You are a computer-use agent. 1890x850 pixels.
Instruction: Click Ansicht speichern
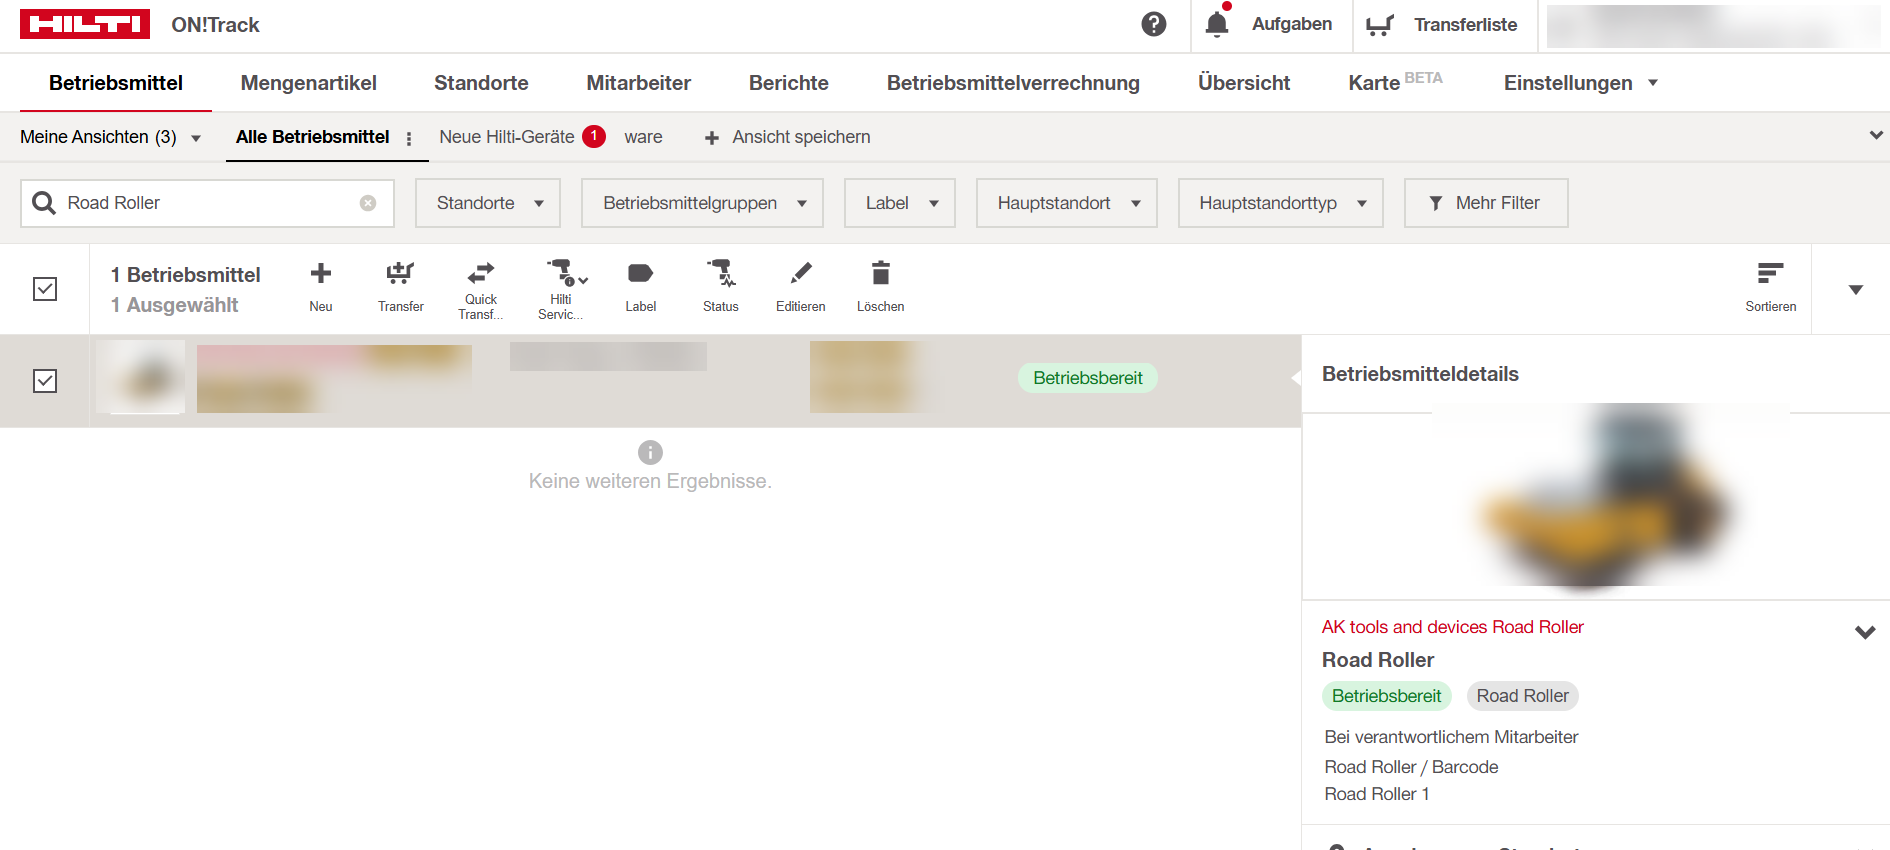[787, 137]
